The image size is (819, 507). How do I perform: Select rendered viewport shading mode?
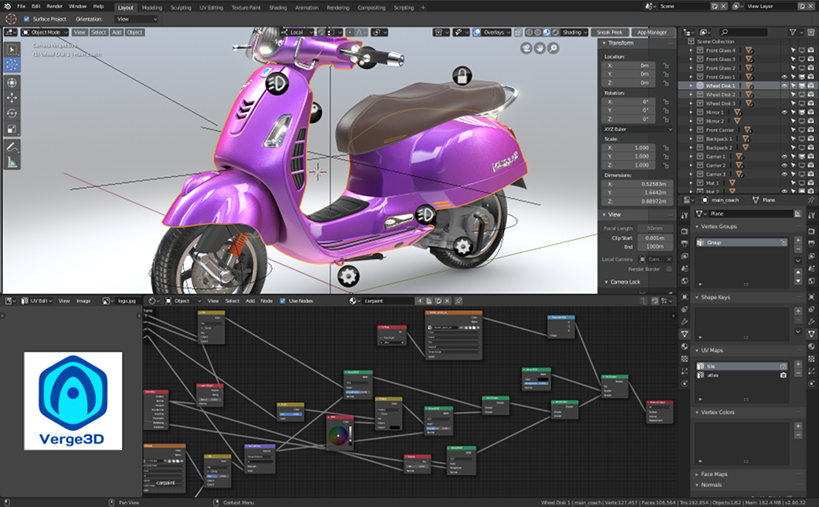555,32
